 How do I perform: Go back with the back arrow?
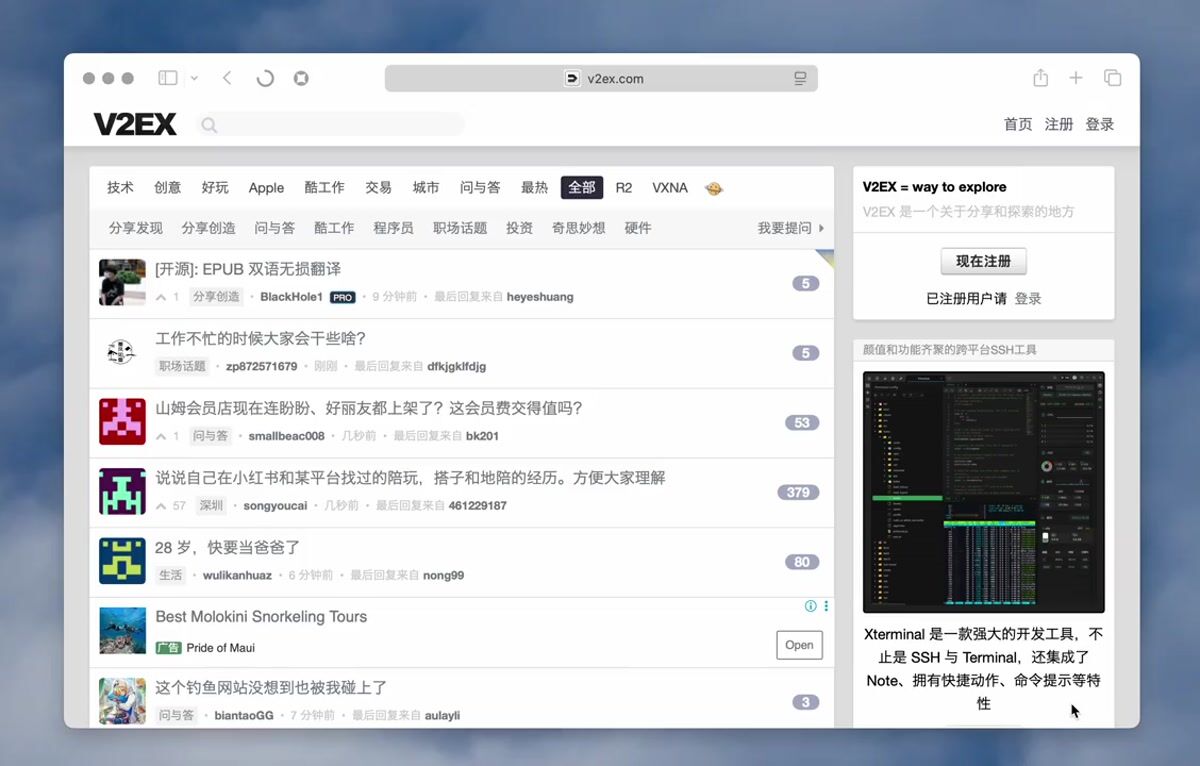coord(227,78)
